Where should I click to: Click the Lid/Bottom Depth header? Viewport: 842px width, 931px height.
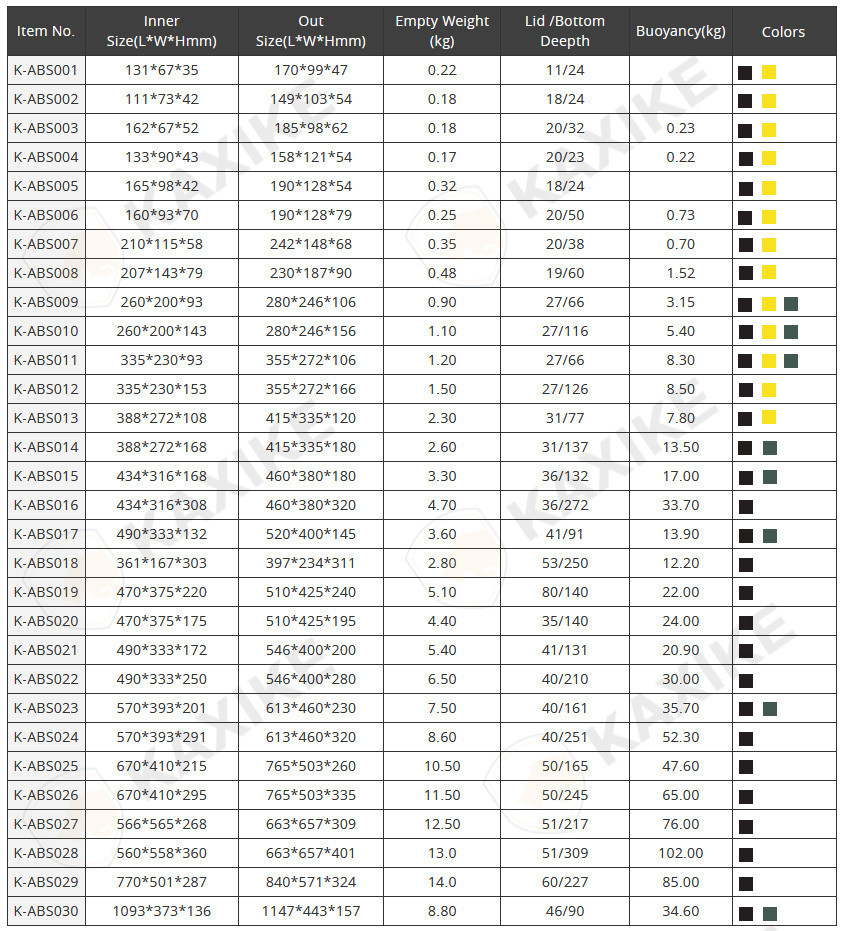(565, 31)
